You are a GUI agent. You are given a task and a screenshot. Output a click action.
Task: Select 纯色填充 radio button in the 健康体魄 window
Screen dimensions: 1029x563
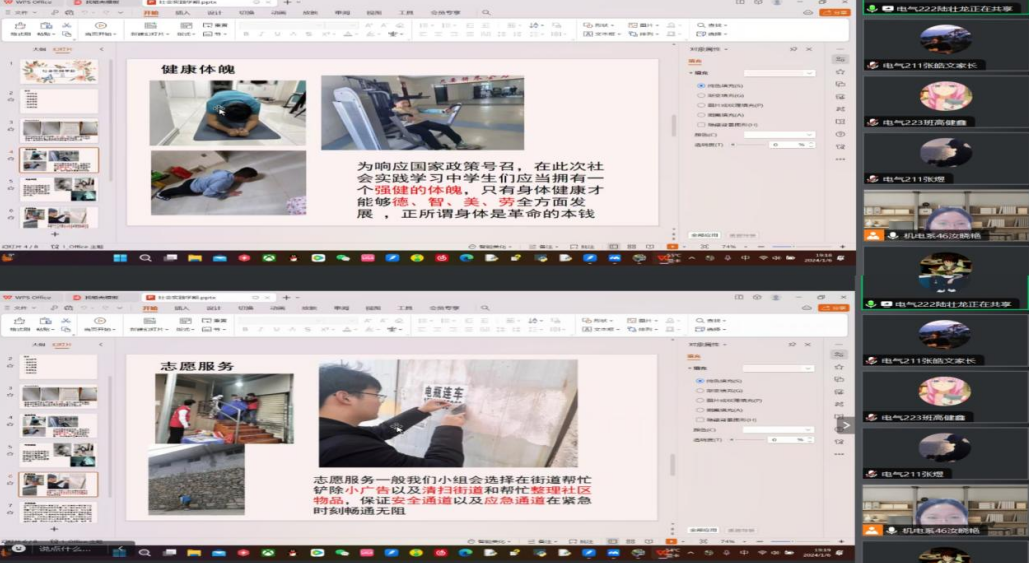tap(700, 86)
